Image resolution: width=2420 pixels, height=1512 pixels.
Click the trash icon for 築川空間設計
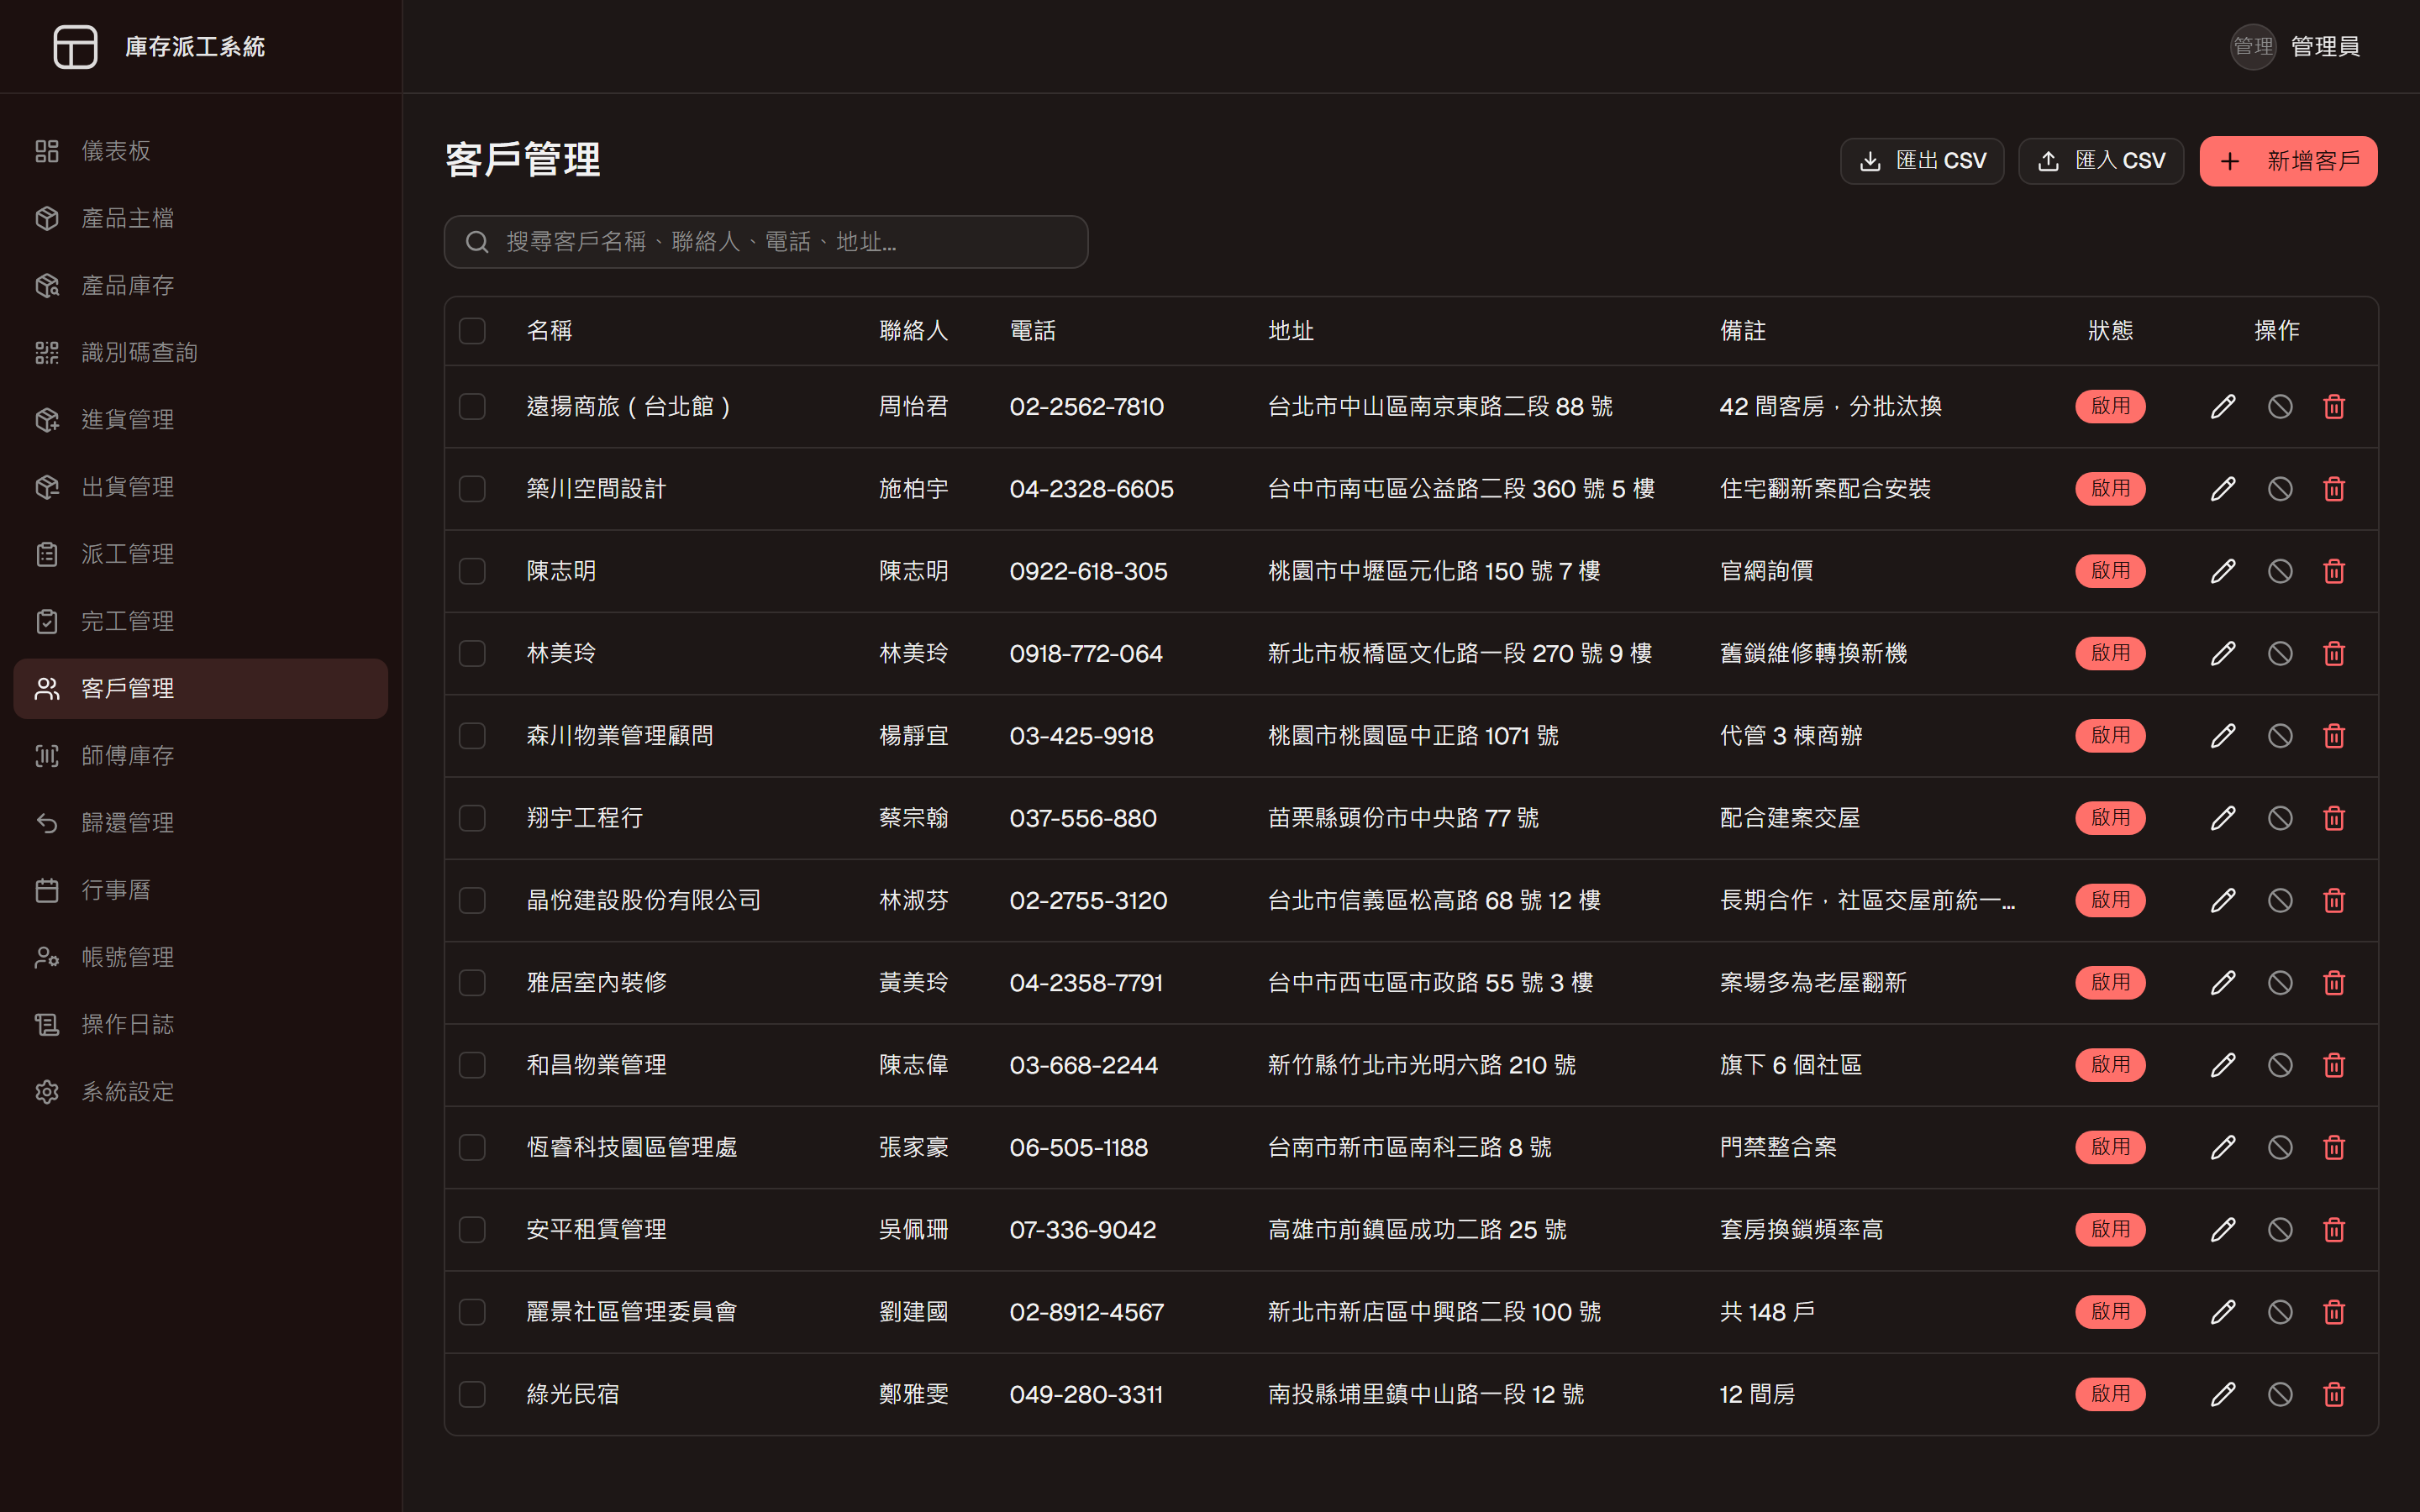(x=2334, y=489)
